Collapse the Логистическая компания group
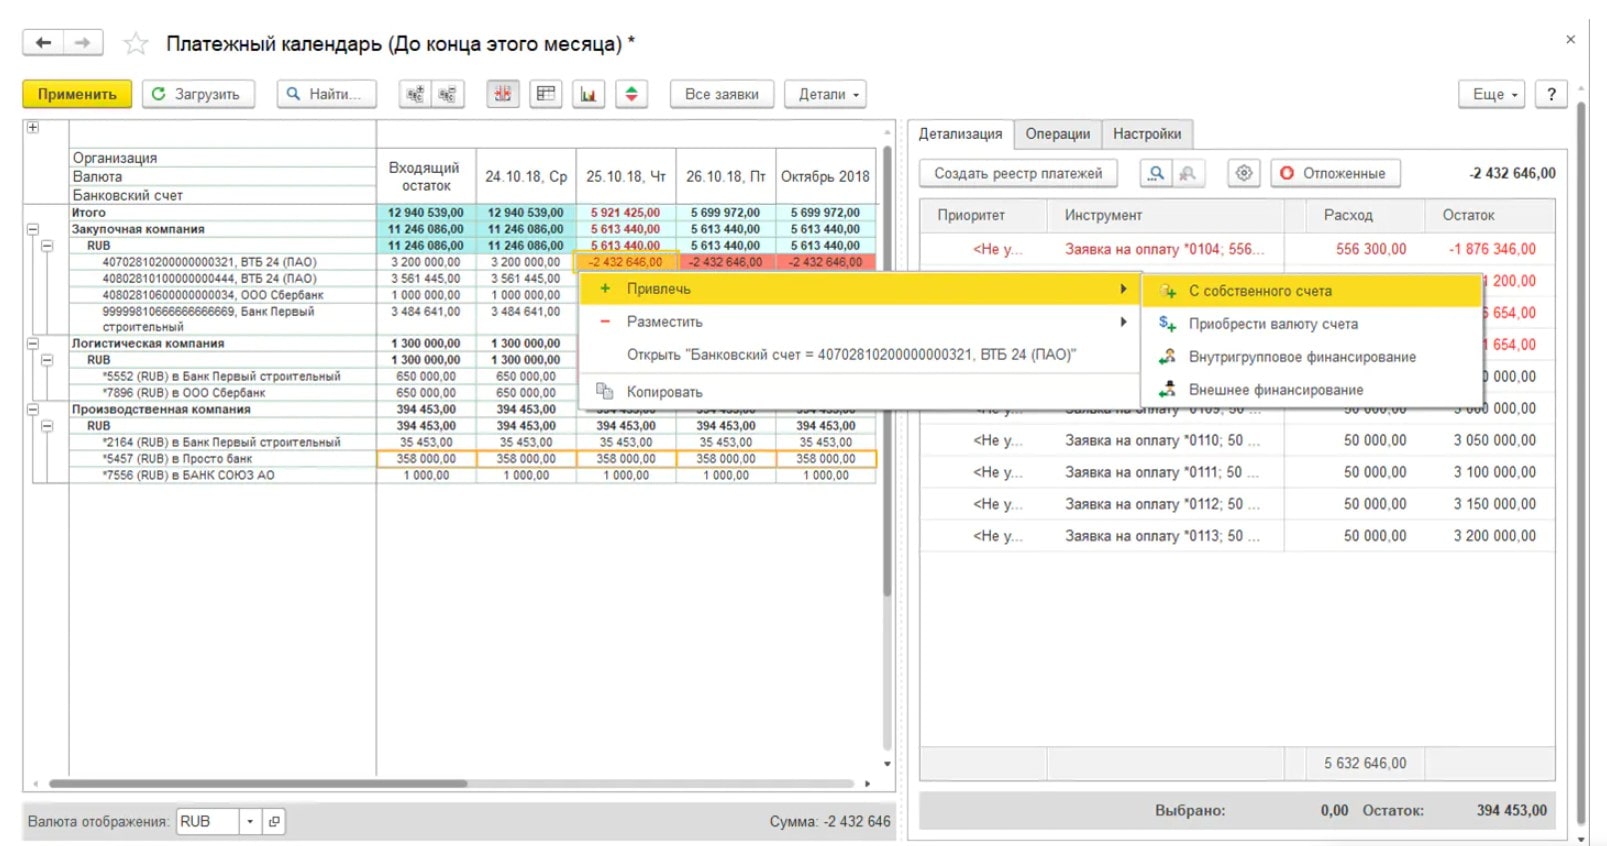The width and height of the screenshot is (1607, 846). tap(33, 343)
